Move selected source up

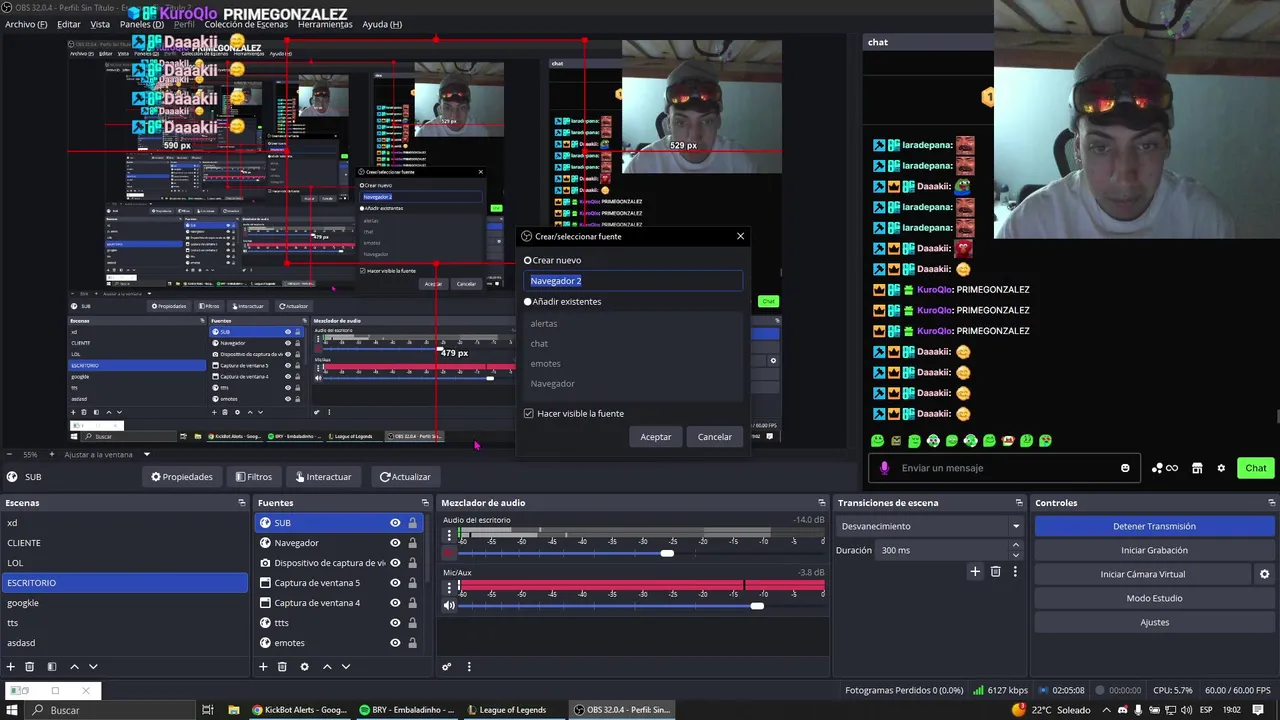coord(326,667)
